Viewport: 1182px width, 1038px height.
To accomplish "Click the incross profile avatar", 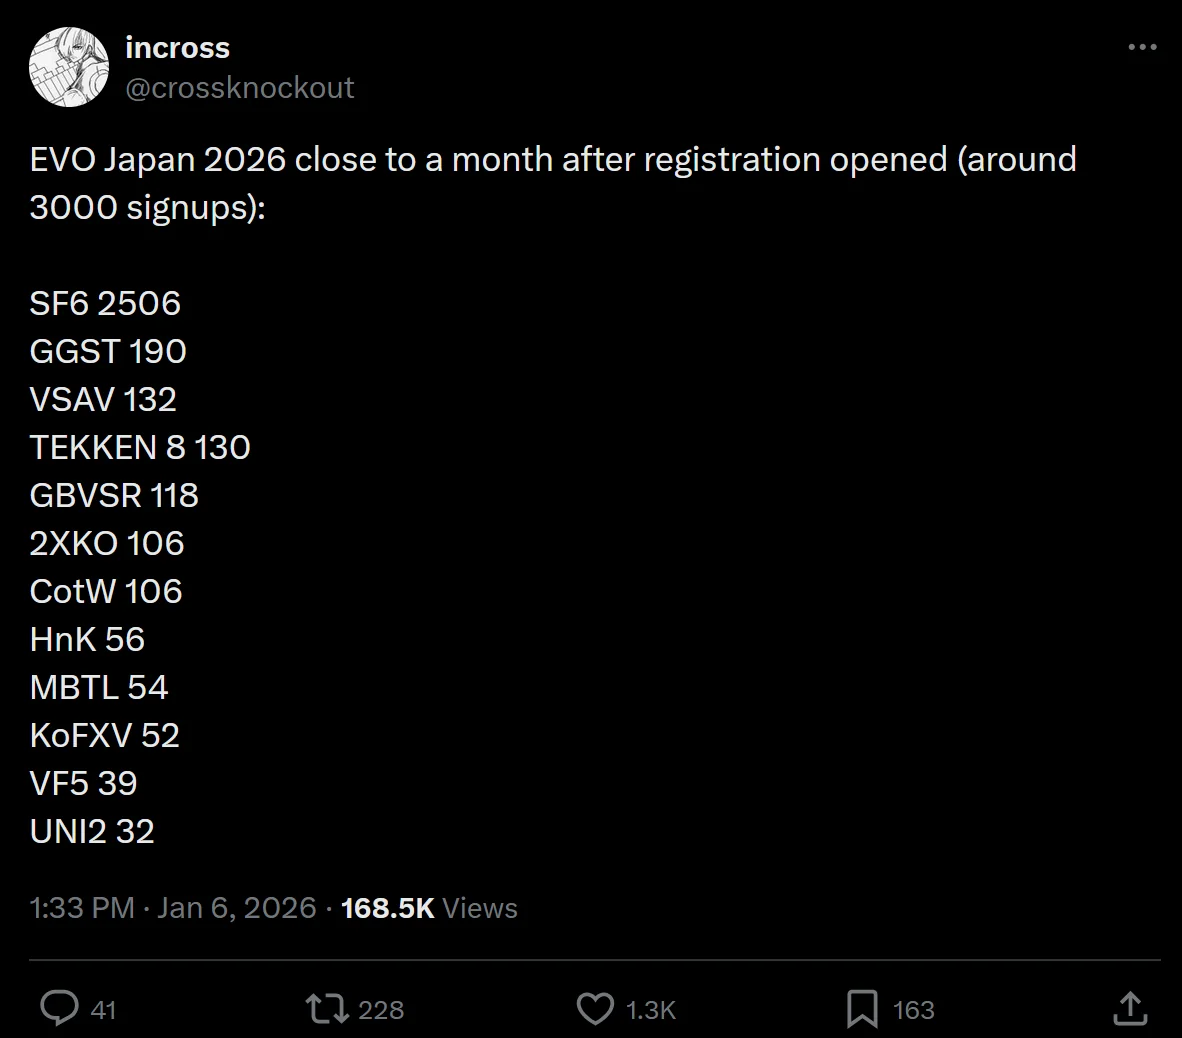I will 68,67.
